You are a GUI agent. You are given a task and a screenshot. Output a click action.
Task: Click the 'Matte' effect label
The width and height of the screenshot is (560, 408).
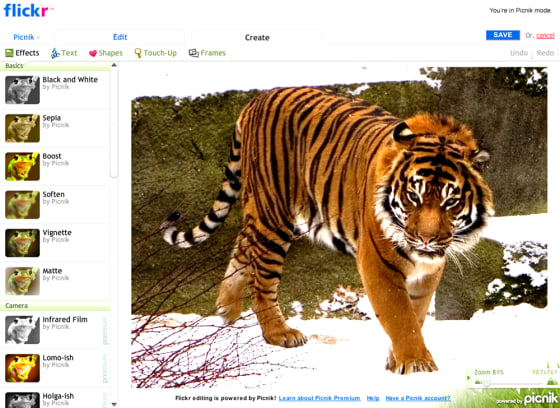pos(52,271)
